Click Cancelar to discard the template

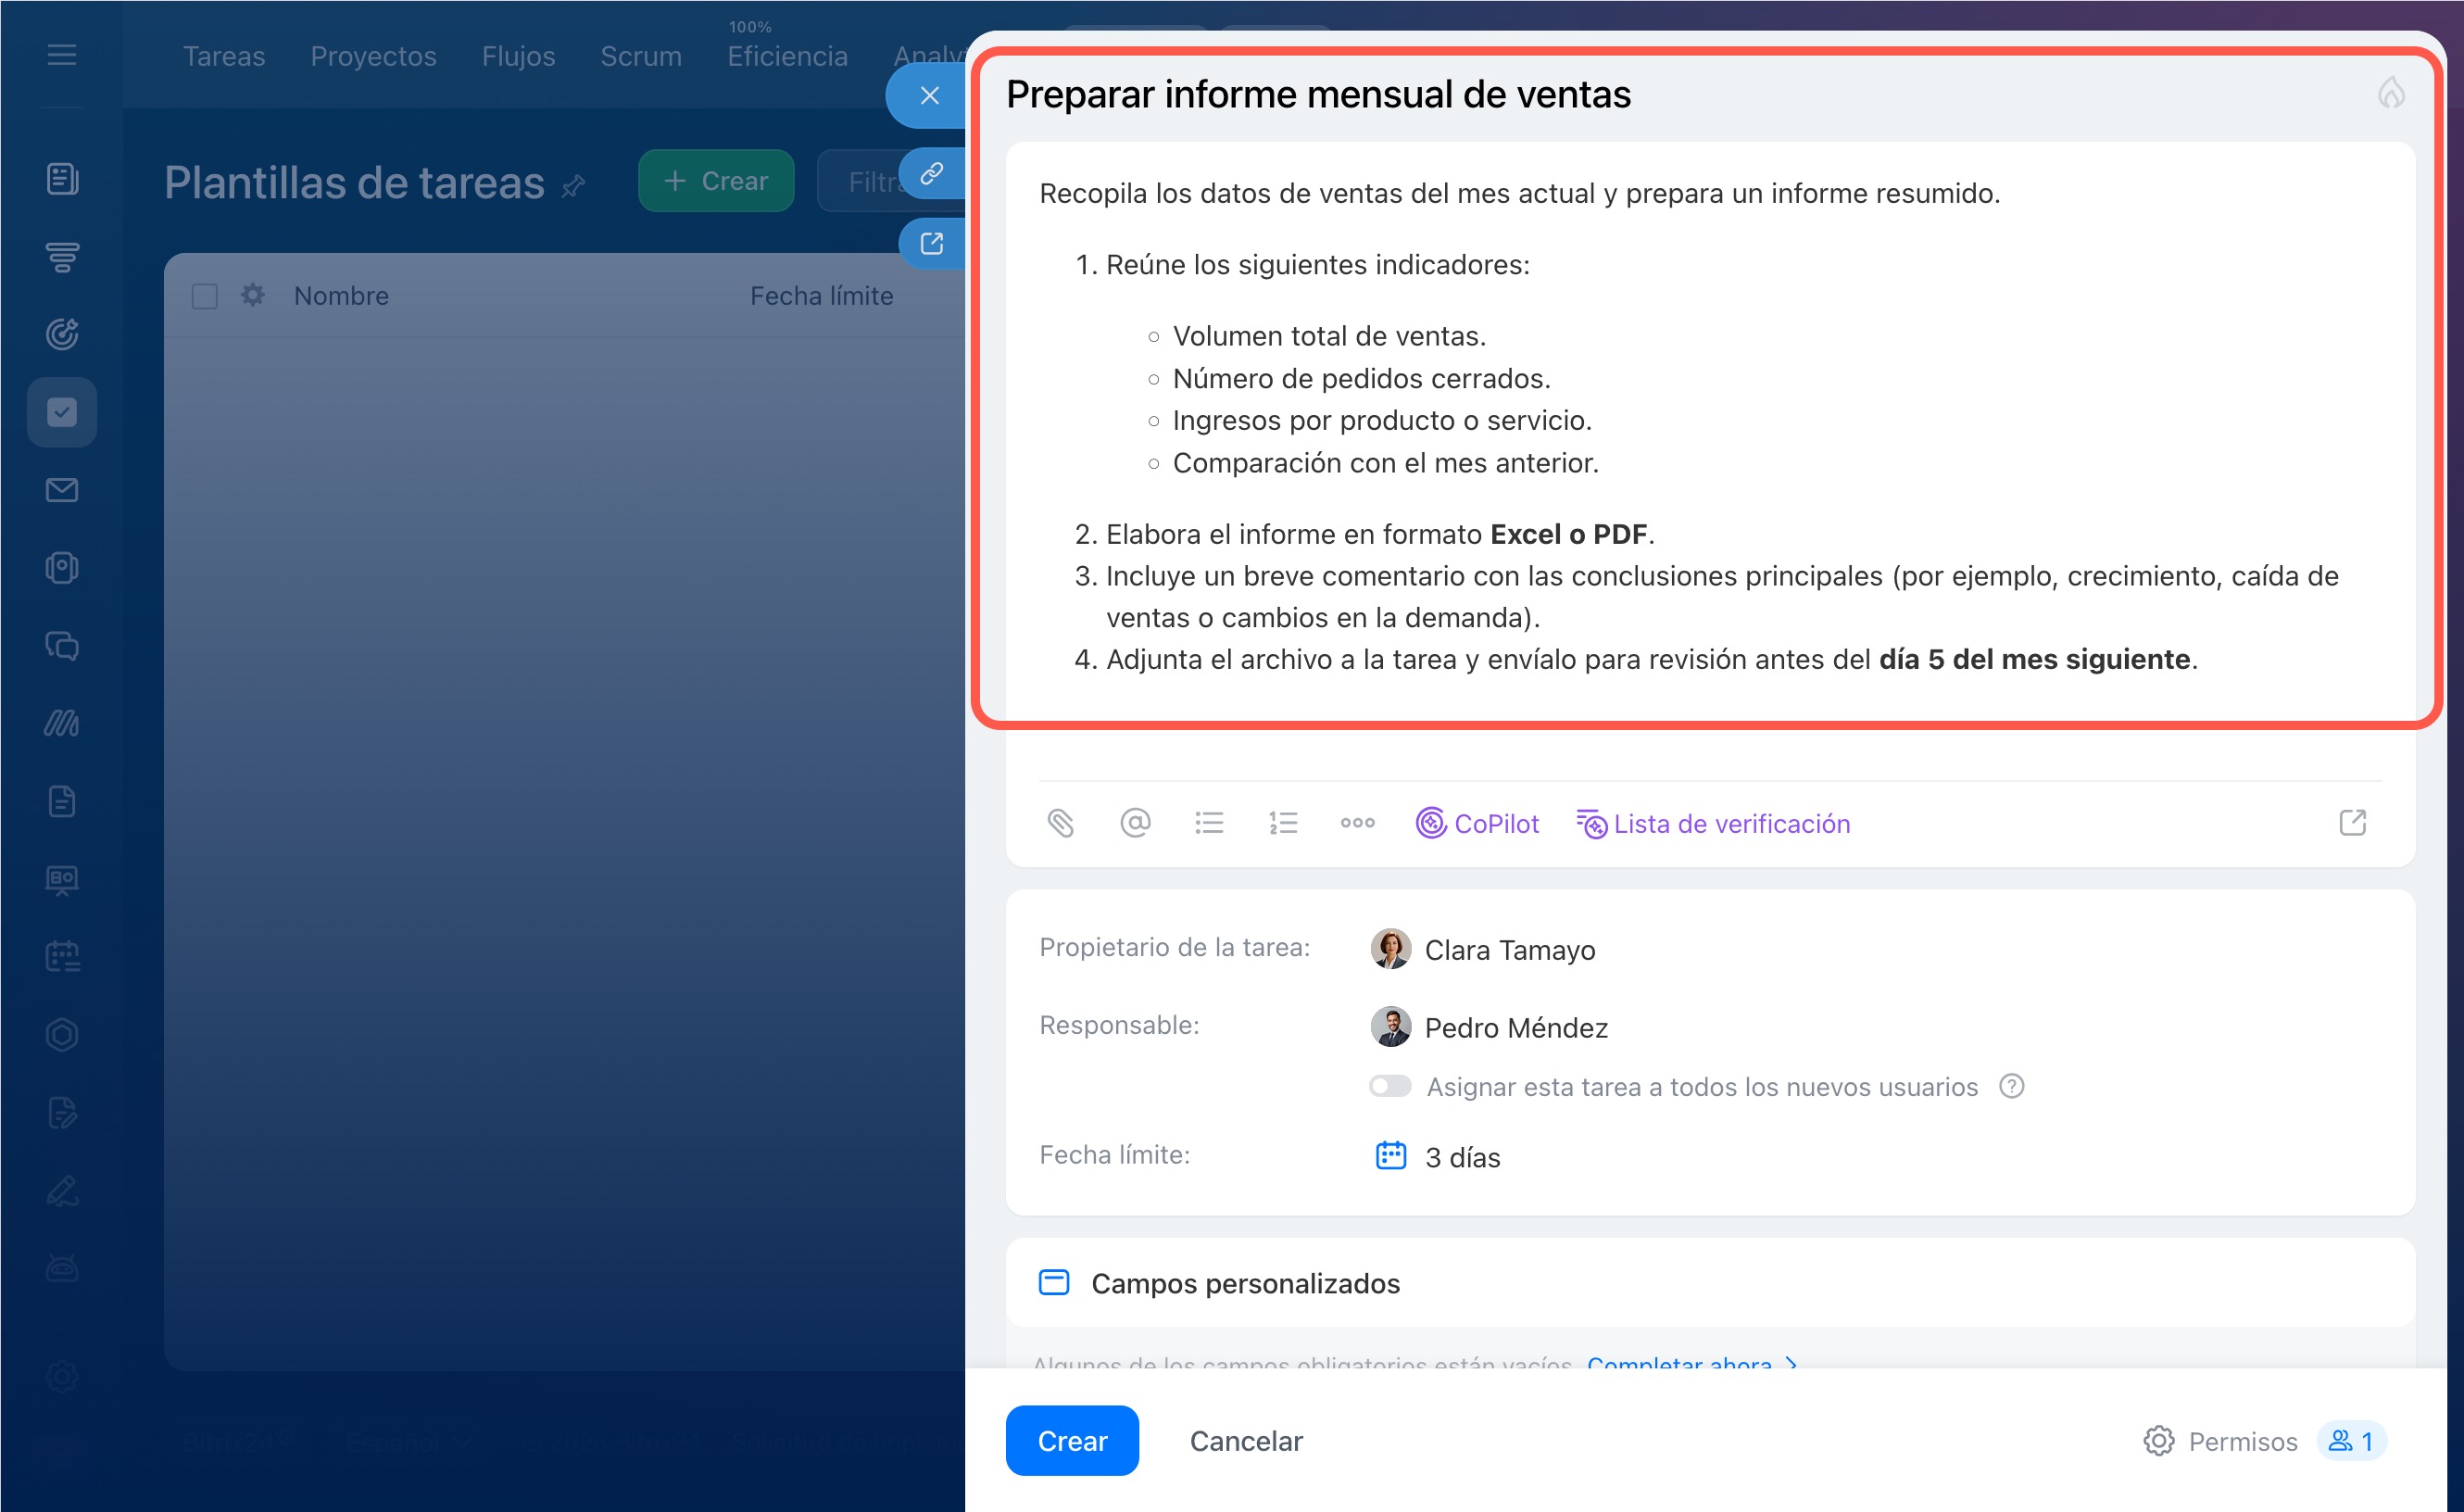tap(1246, 1441)
